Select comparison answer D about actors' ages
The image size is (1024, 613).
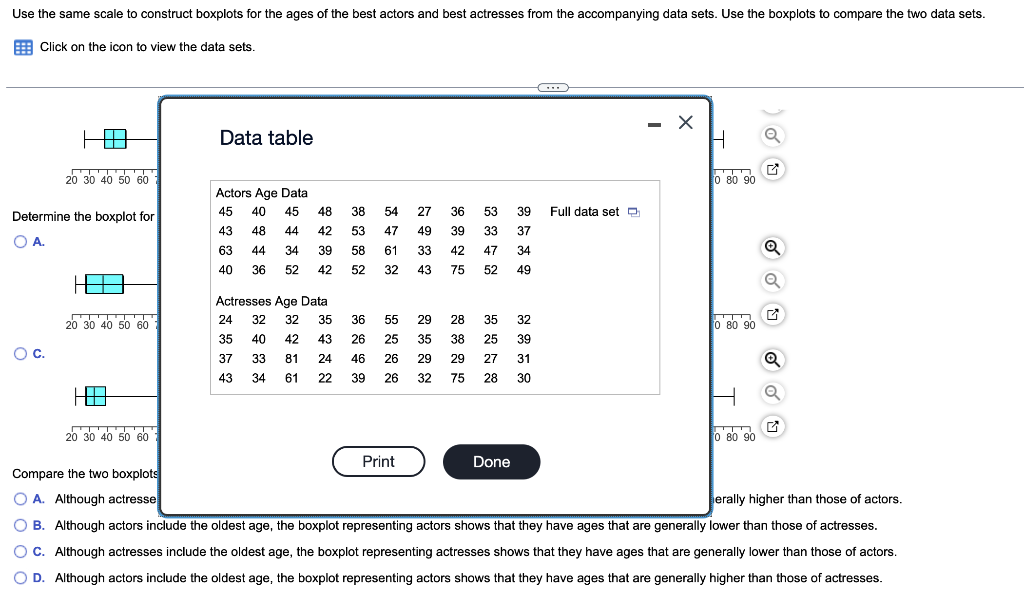click(19, 577)
